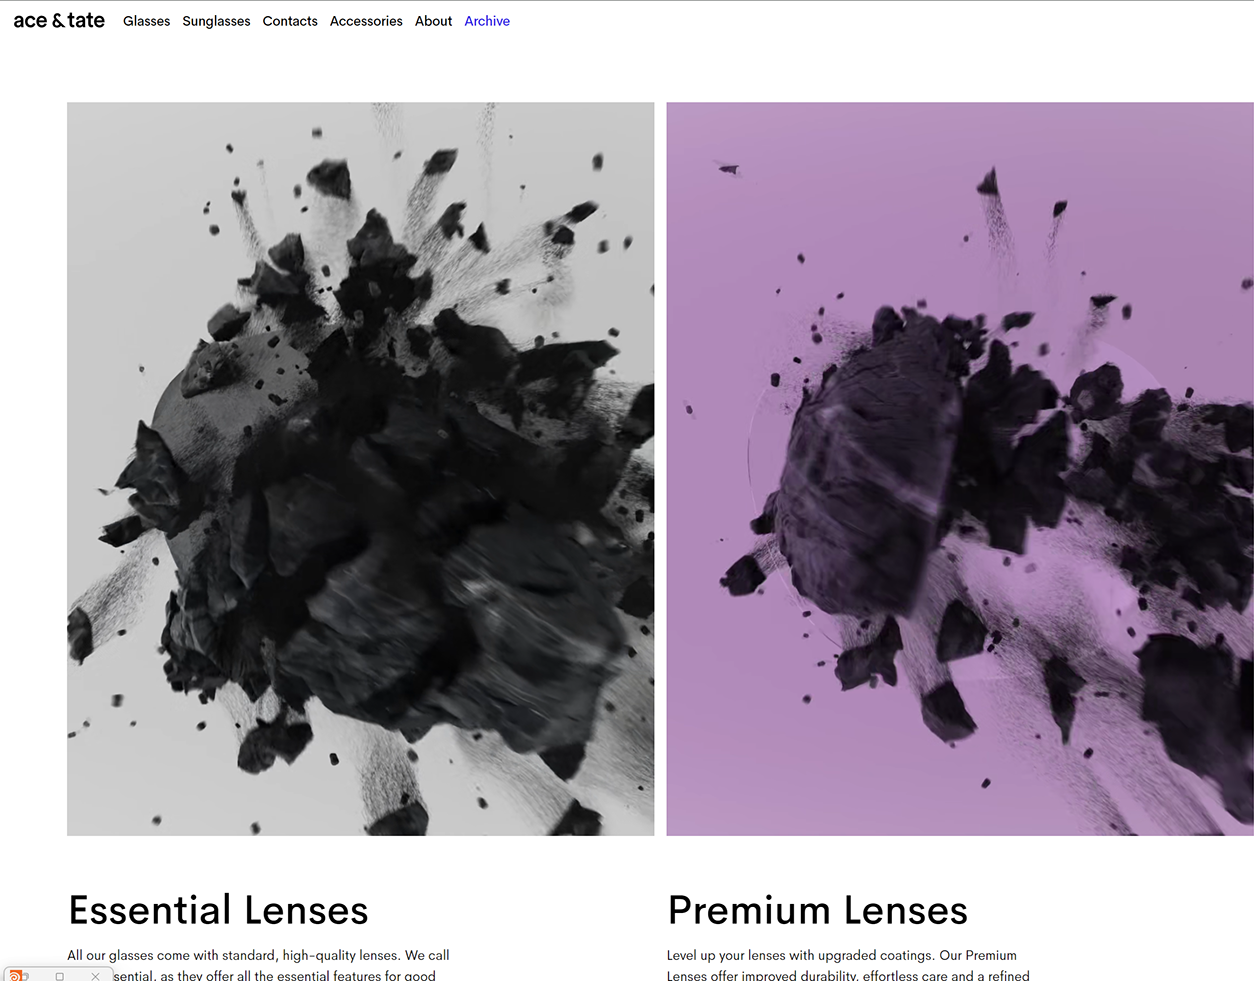
Task: Click the Premium Lenses heading
Action: 818,910
